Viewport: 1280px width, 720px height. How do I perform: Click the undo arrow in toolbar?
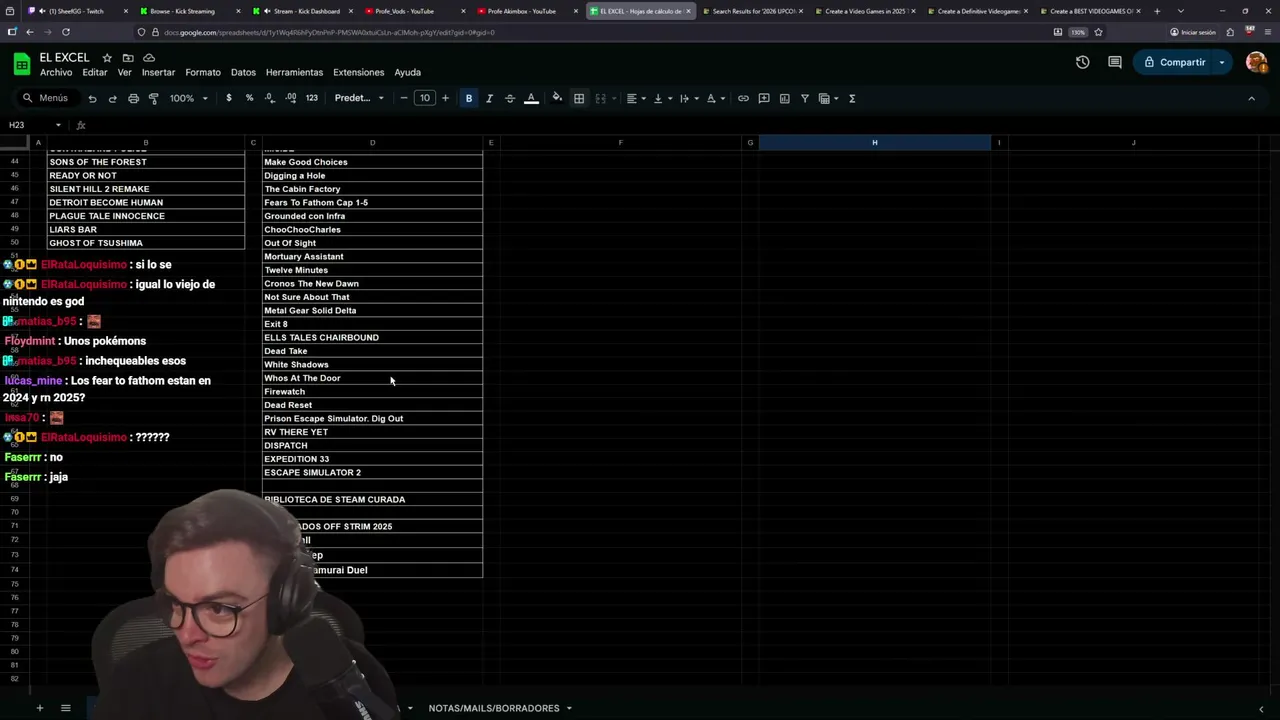click(92, 98)
